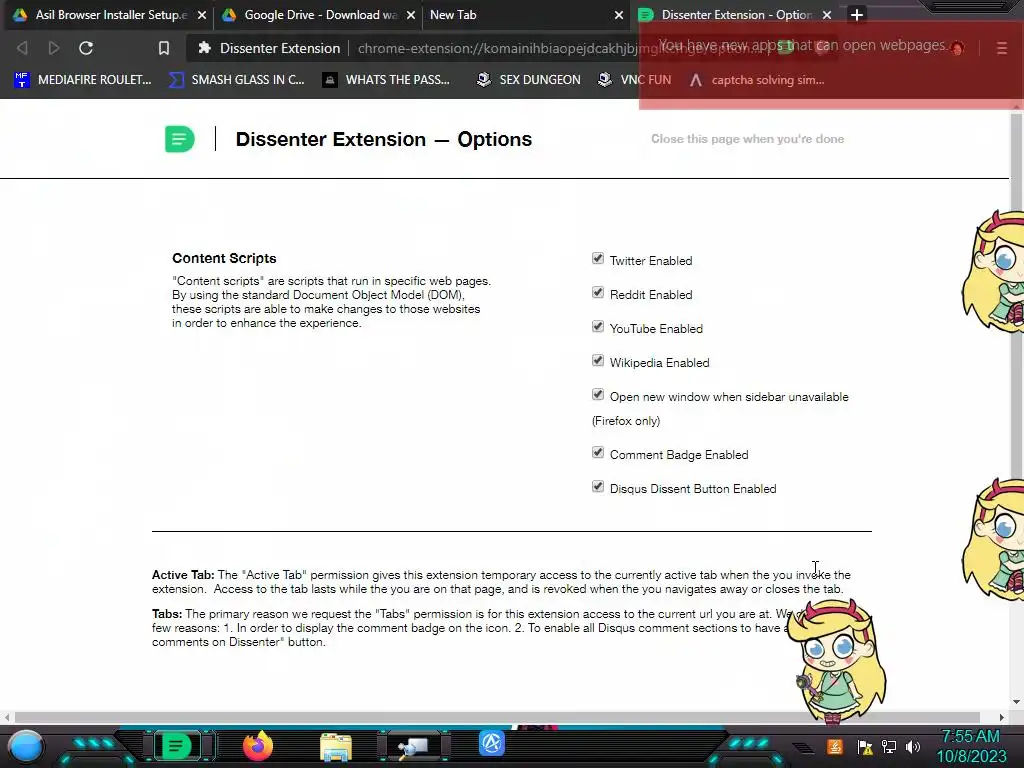The width and height of the screenshot is (1024, 768).
Task: Open MEDIAFIRE ROULET... bookmark
Action: 83,80
